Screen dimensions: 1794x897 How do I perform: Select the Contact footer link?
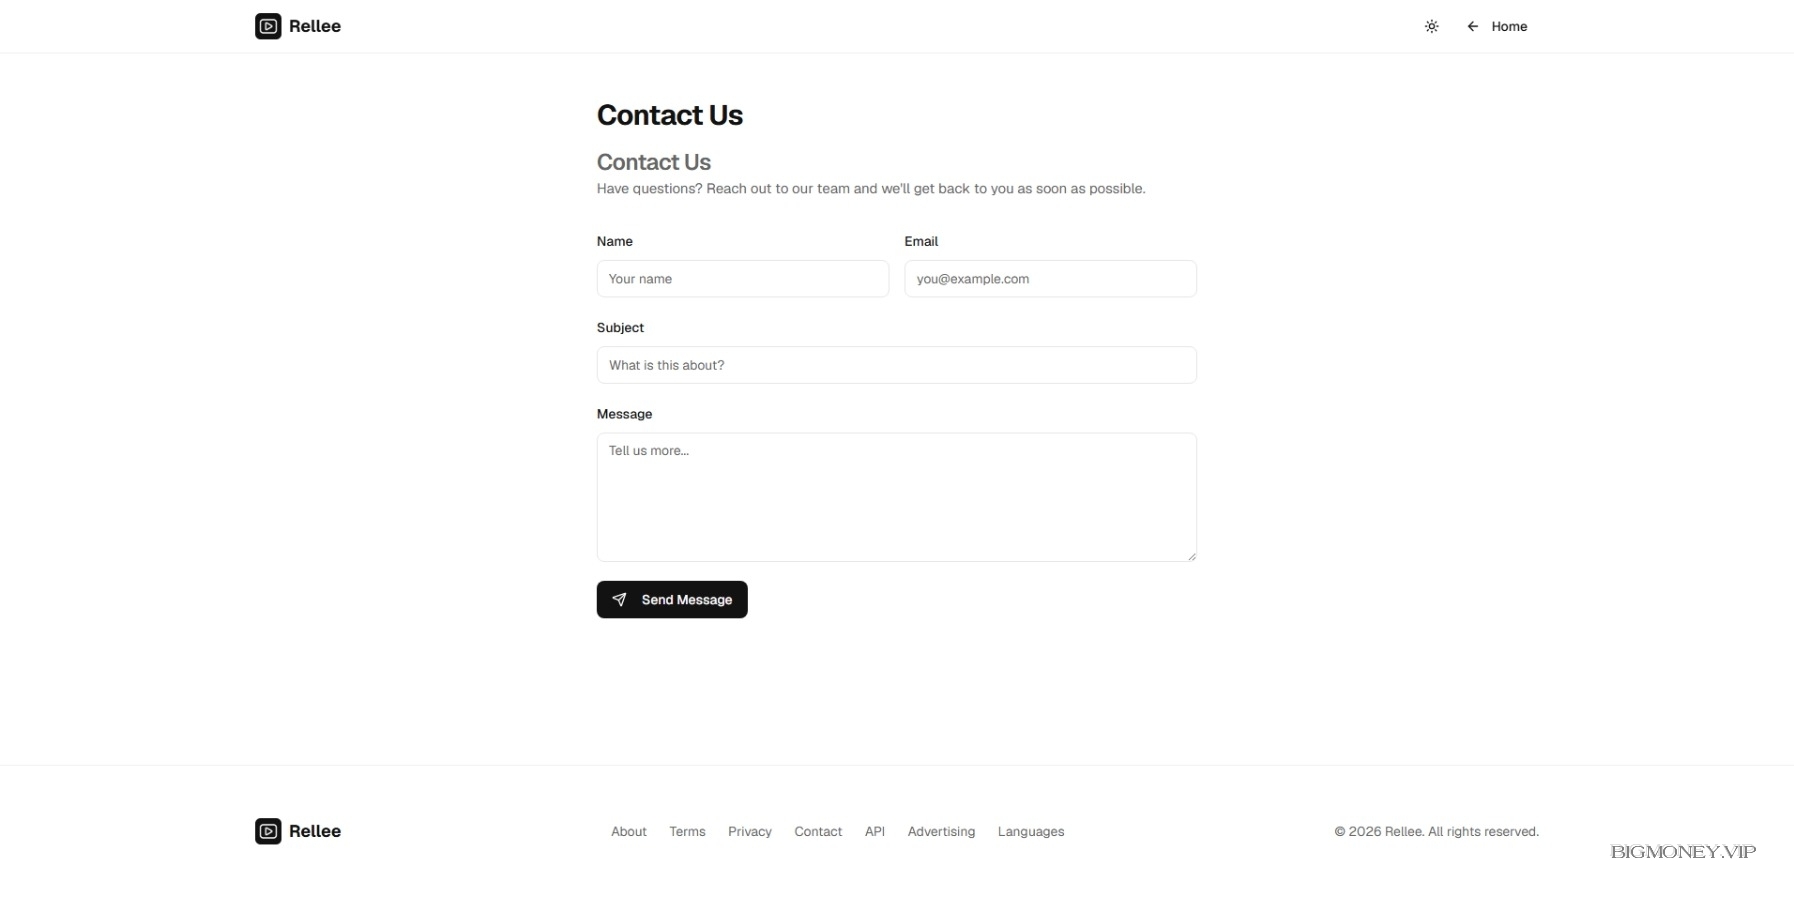817,832
